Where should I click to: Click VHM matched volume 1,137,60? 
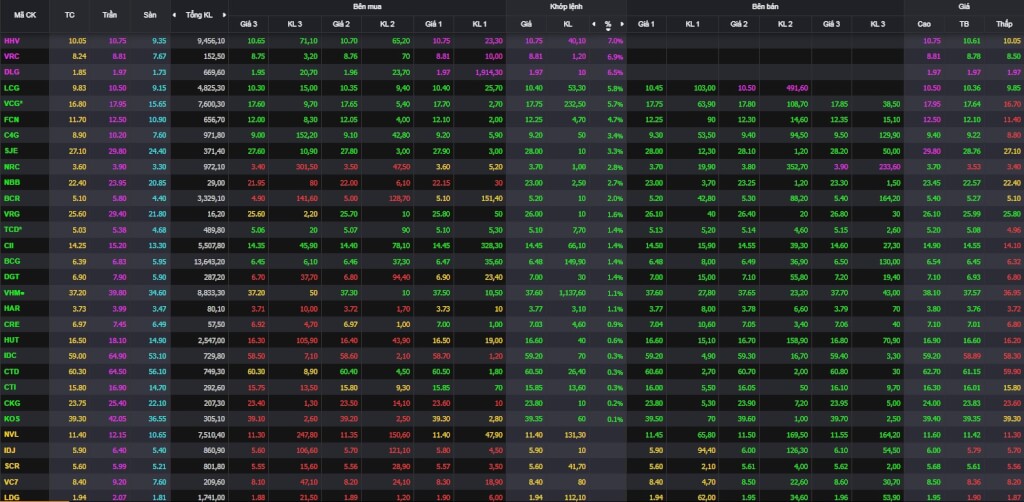click(573, 292)
